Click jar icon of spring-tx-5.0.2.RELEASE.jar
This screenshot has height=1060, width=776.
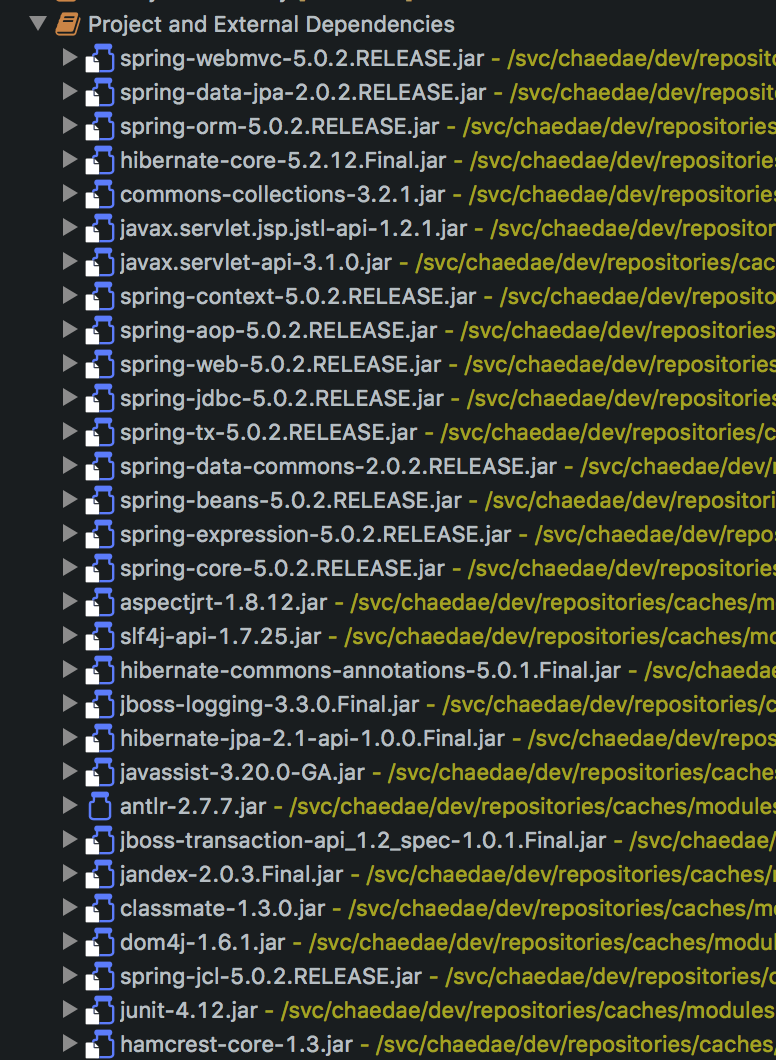[x=100, y=432]
